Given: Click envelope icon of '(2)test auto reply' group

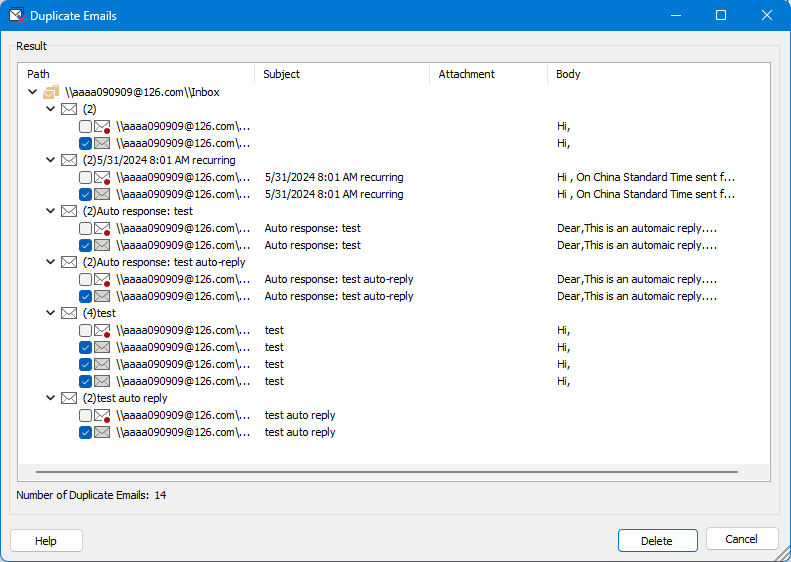Looking at the screenshot, I should 69,398.
